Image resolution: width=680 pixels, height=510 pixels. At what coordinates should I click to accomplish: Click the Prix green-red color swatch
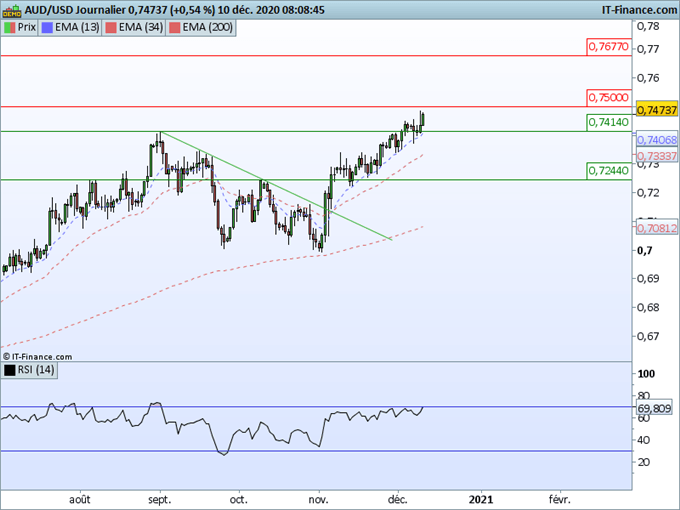pyautogui.click(x=10, y=27)
